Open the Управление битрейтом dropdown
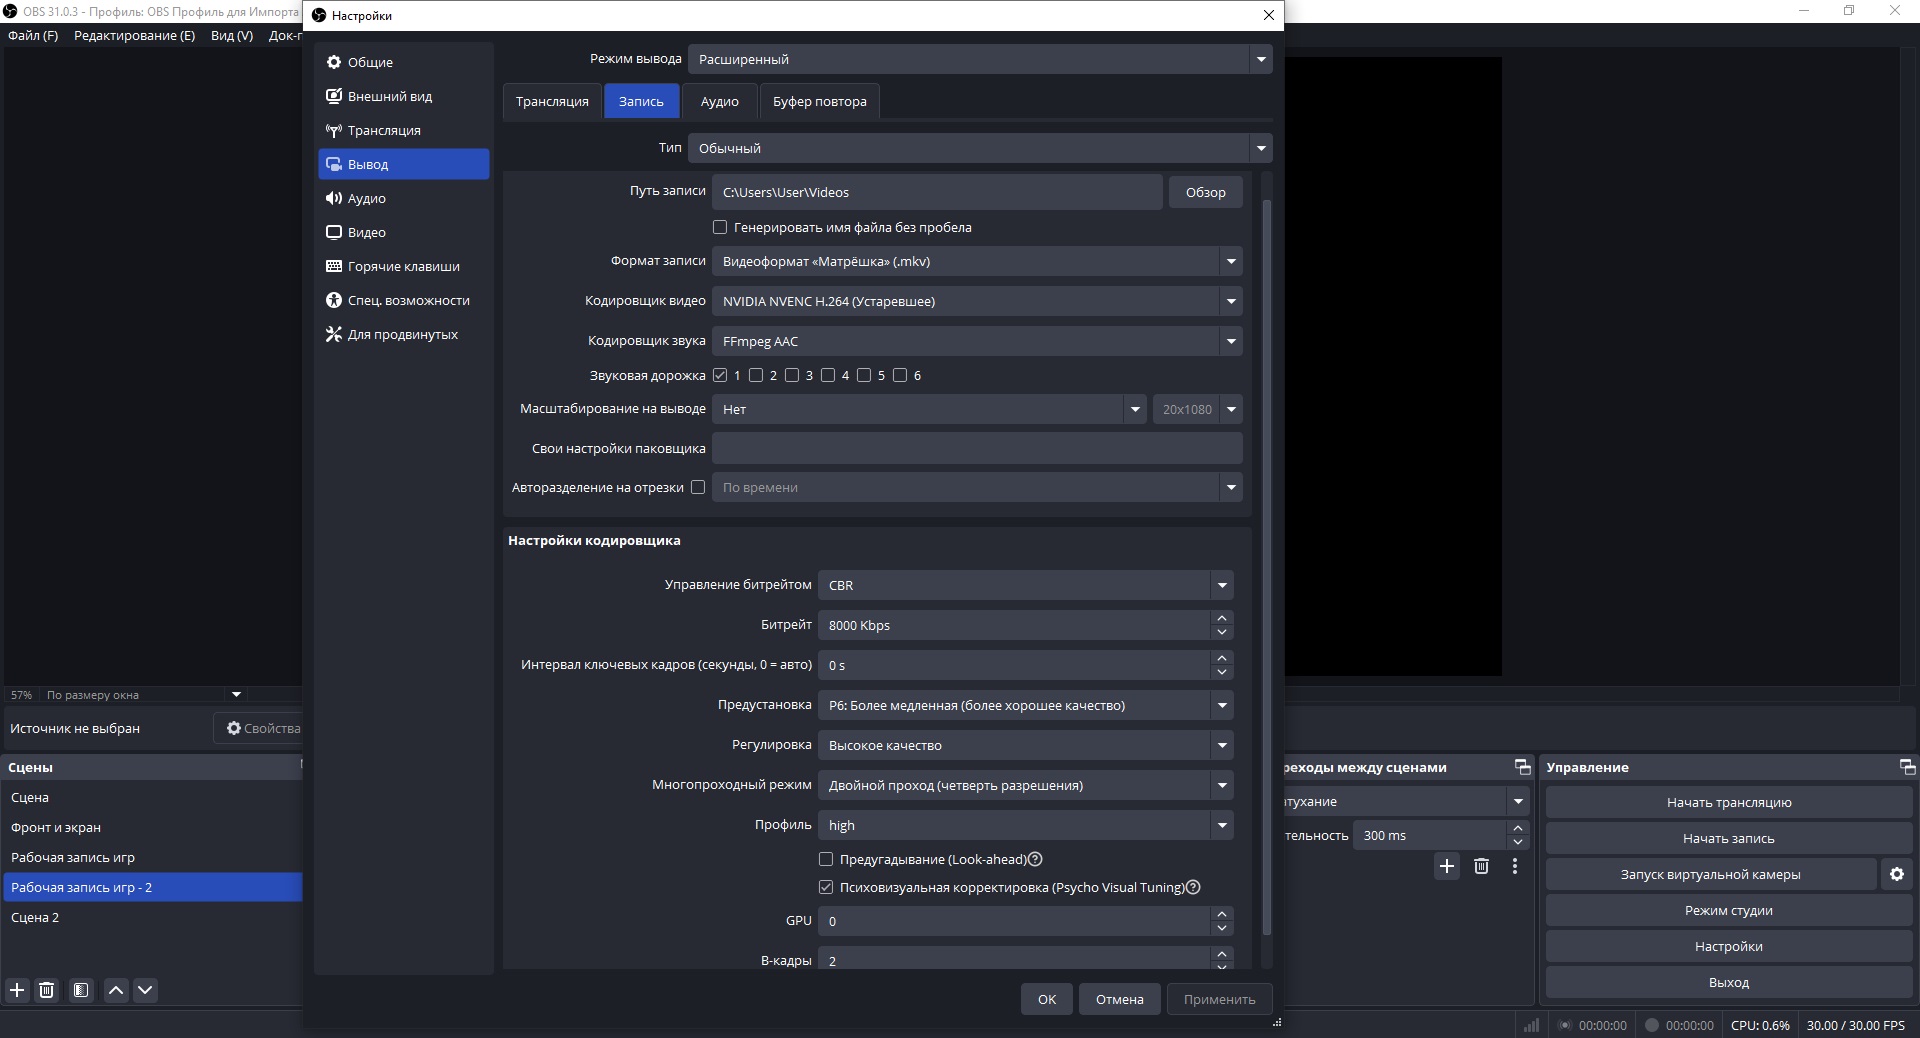The image size is (1920, 1038). tap(1026, 585)
